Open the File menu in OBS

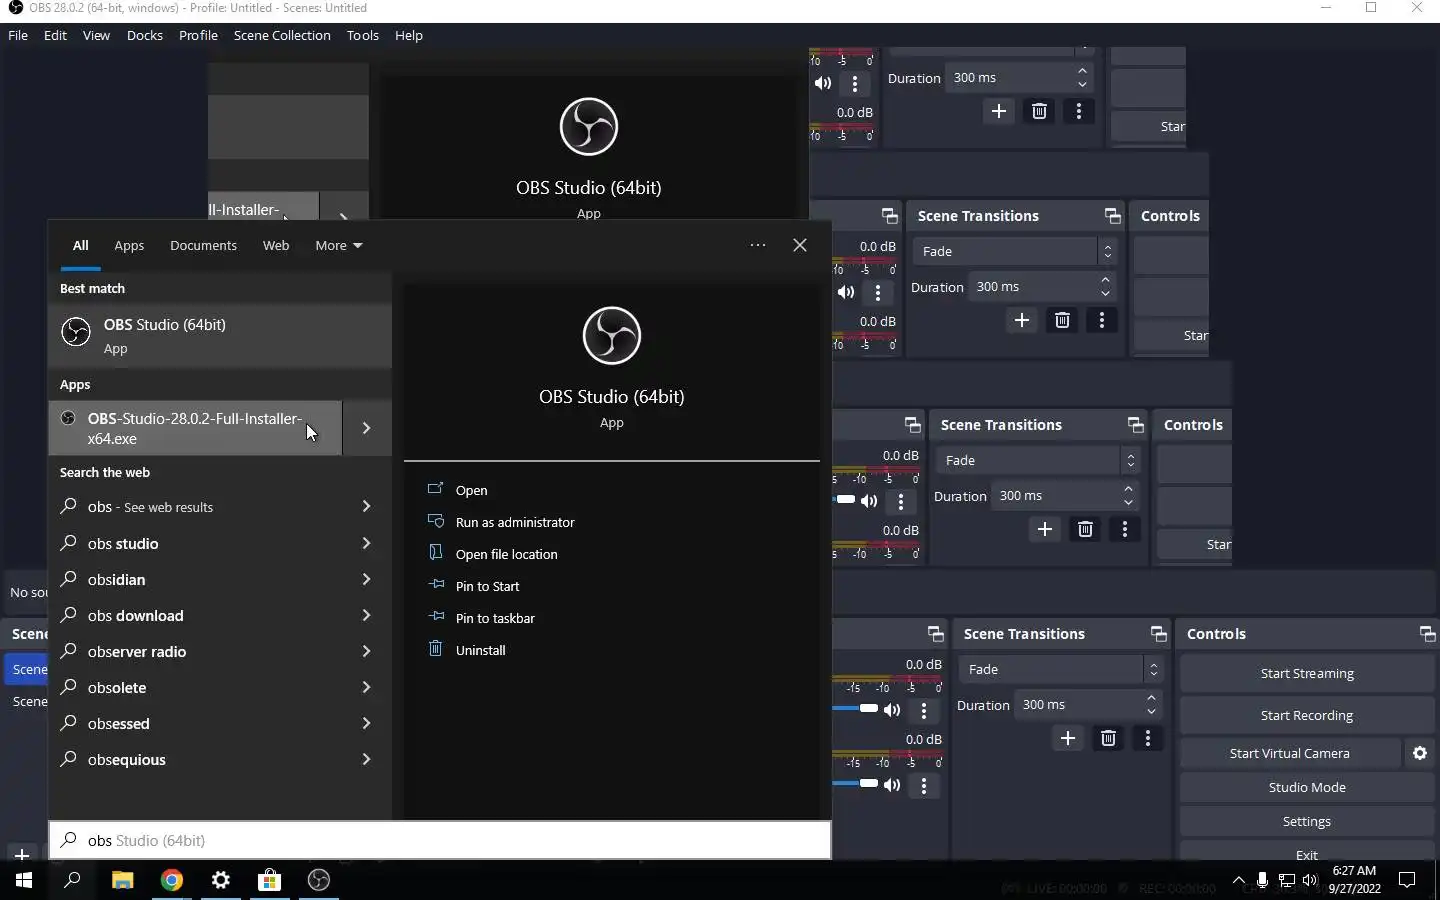[18, 35]
